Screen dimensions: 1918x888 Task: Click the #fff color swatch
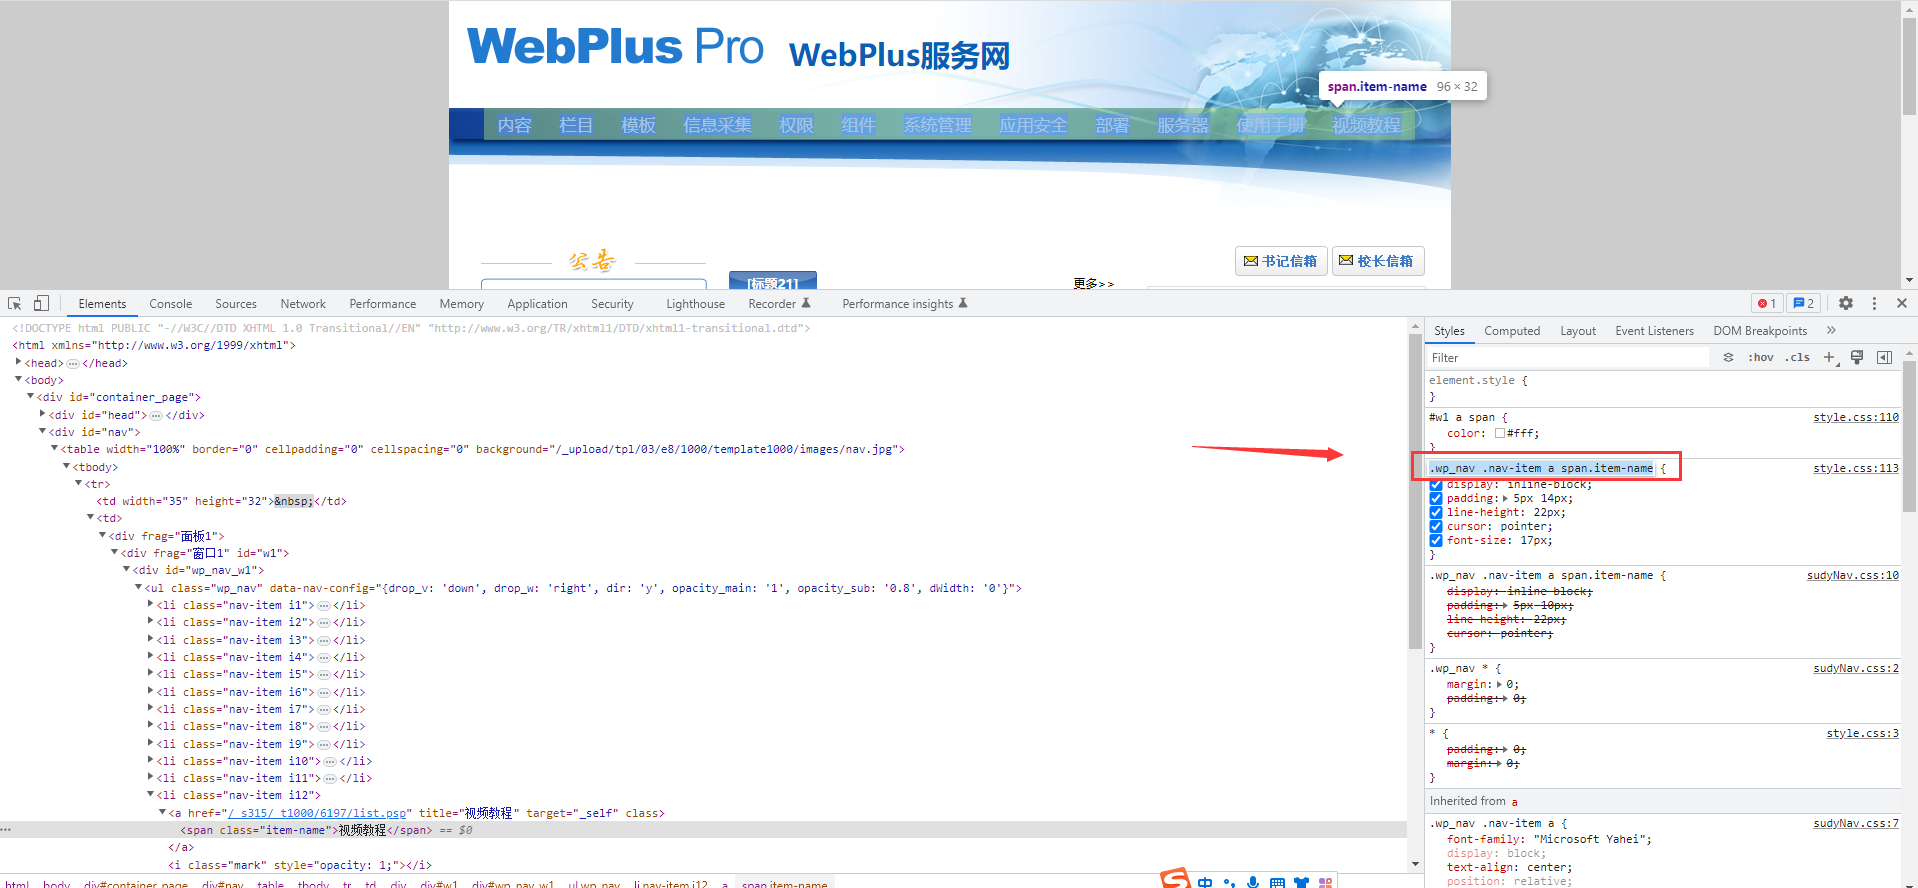(1500, 433)
